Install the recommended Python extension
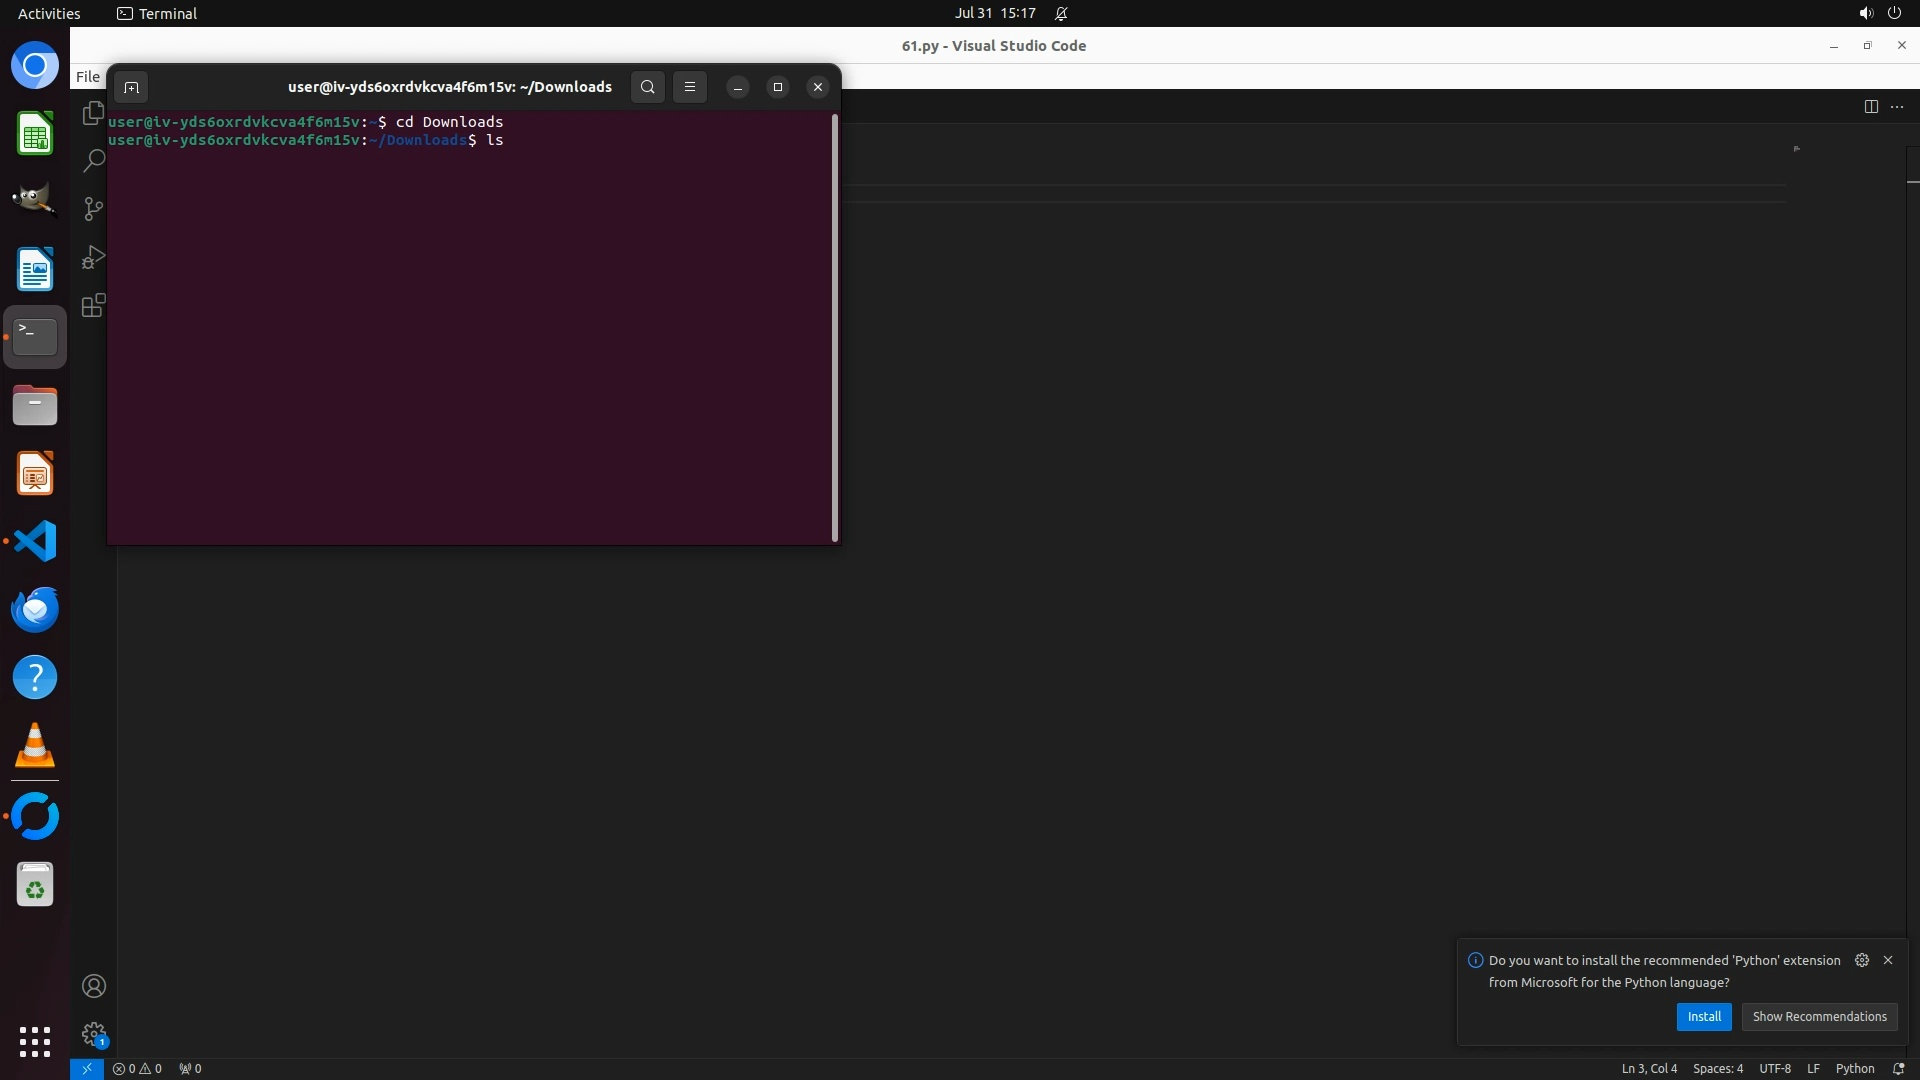 click(1704, 1016)
